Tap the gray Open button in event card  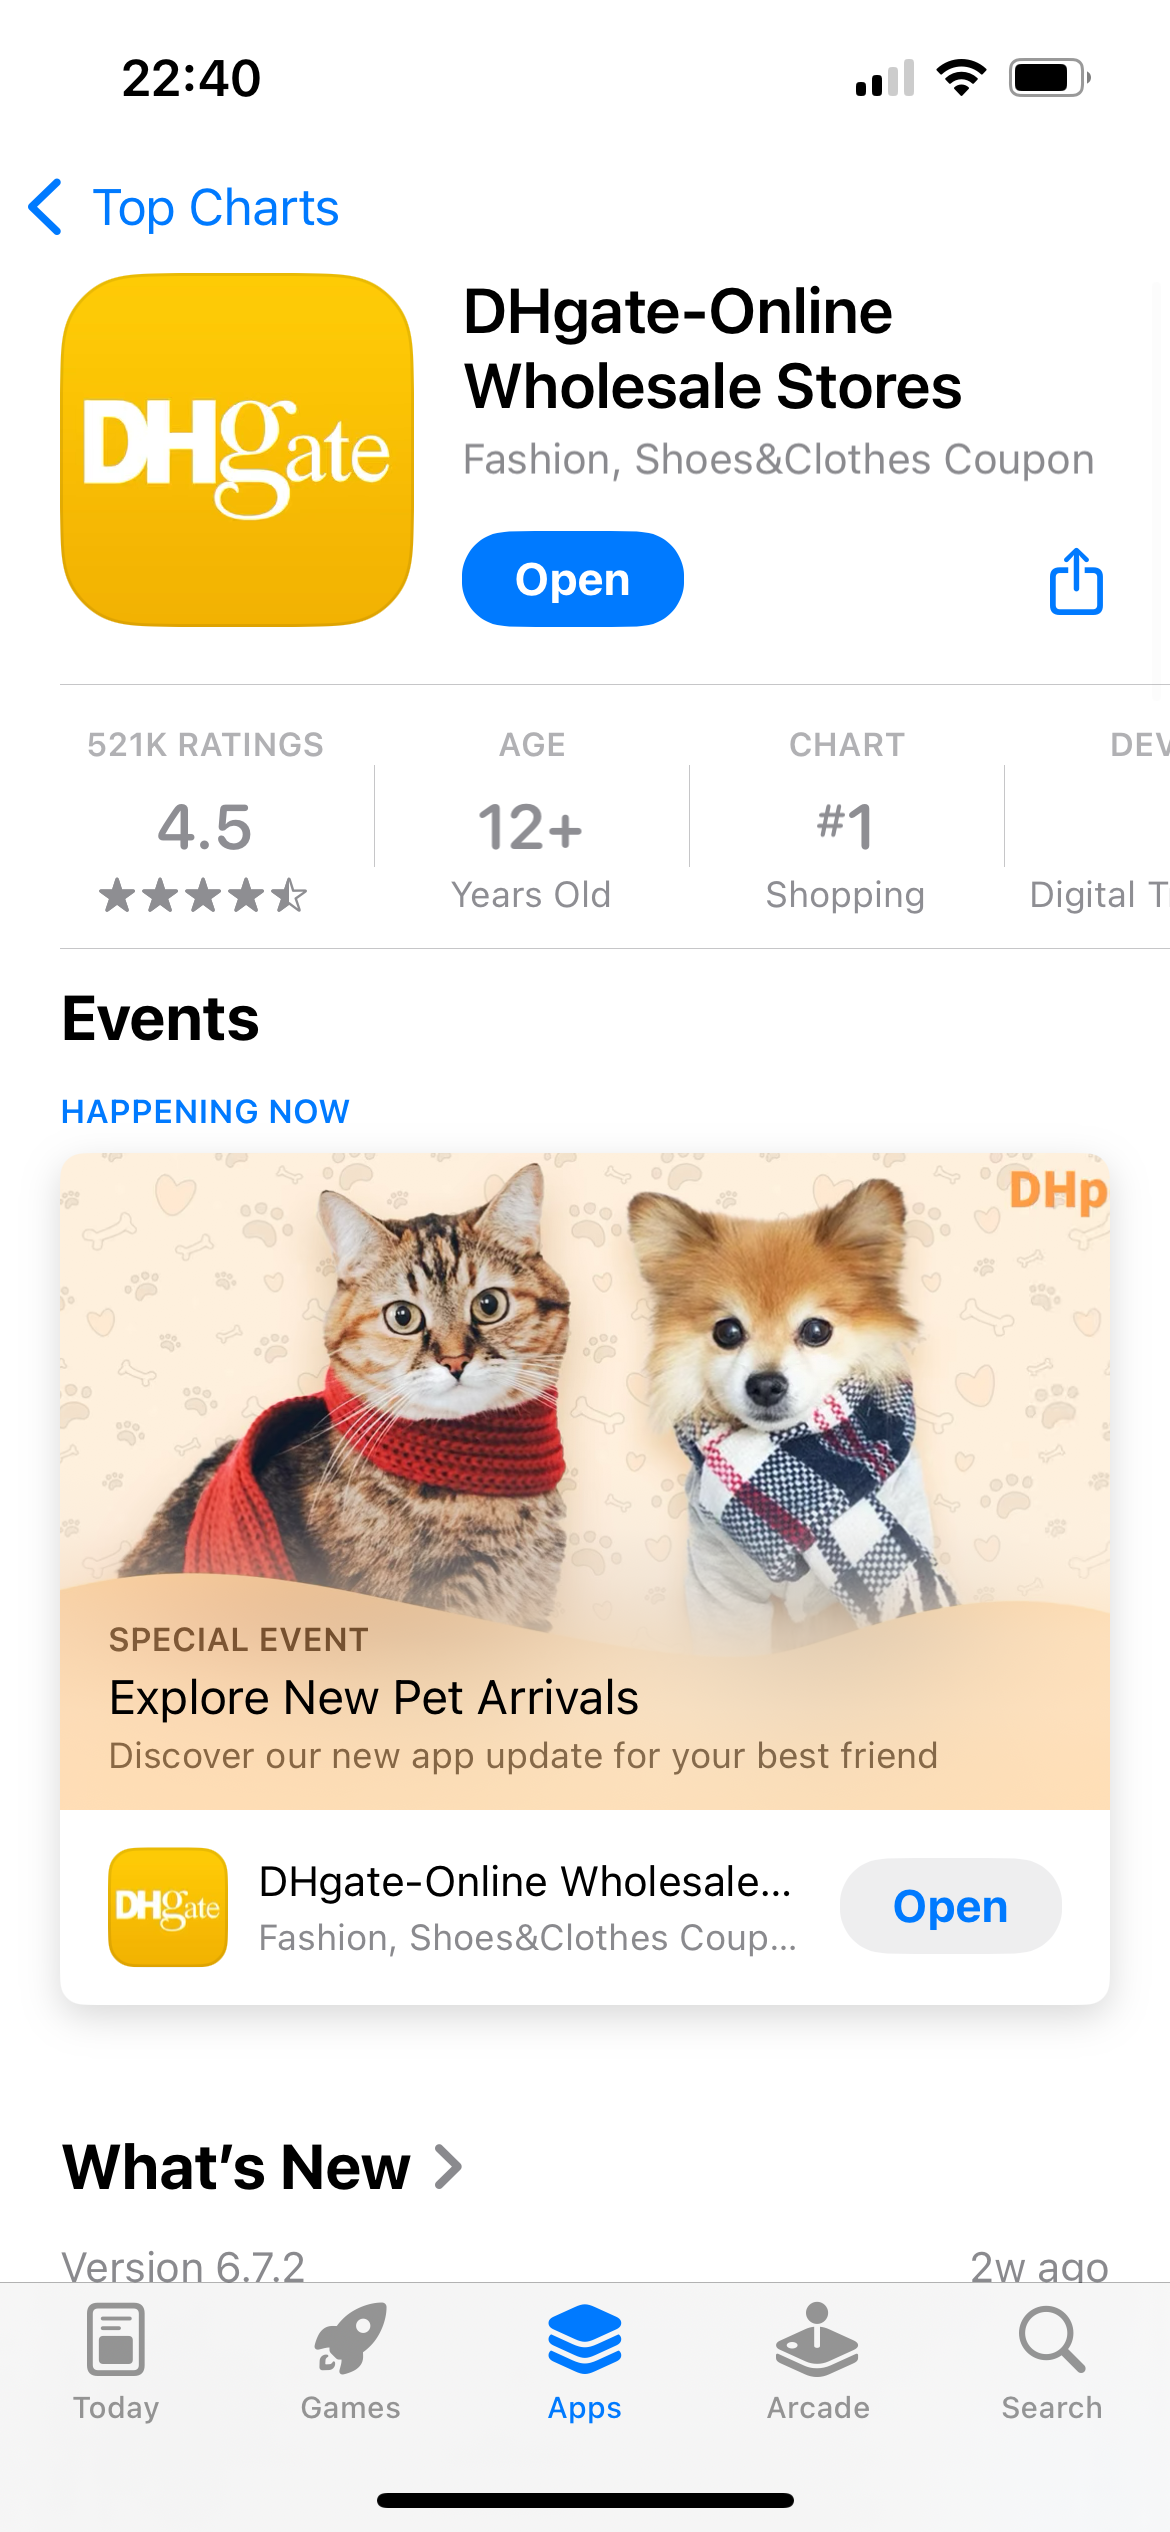(x=951, y=1906)
